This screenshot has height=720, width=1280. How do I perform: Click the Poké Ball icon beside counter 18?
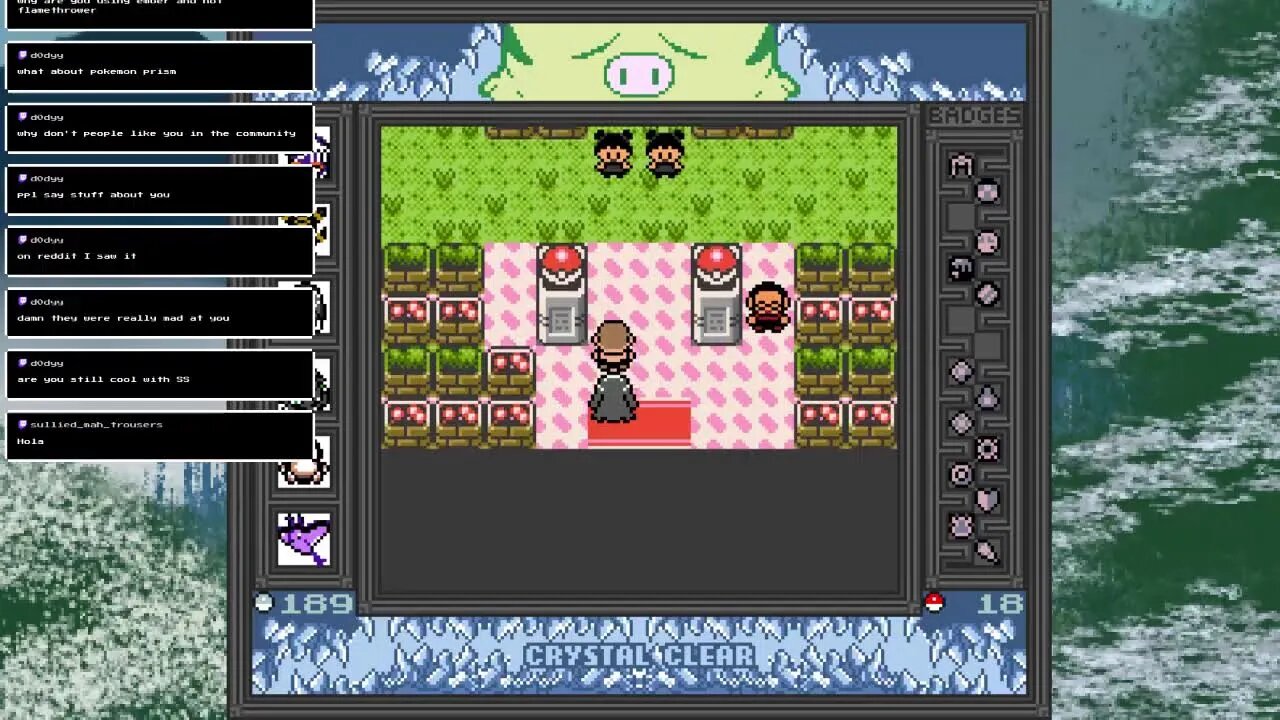(934, 602)
